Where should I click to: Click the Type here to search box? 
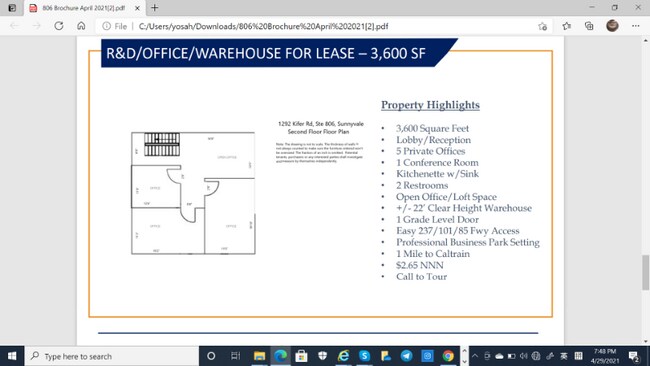tap(112, 356)
